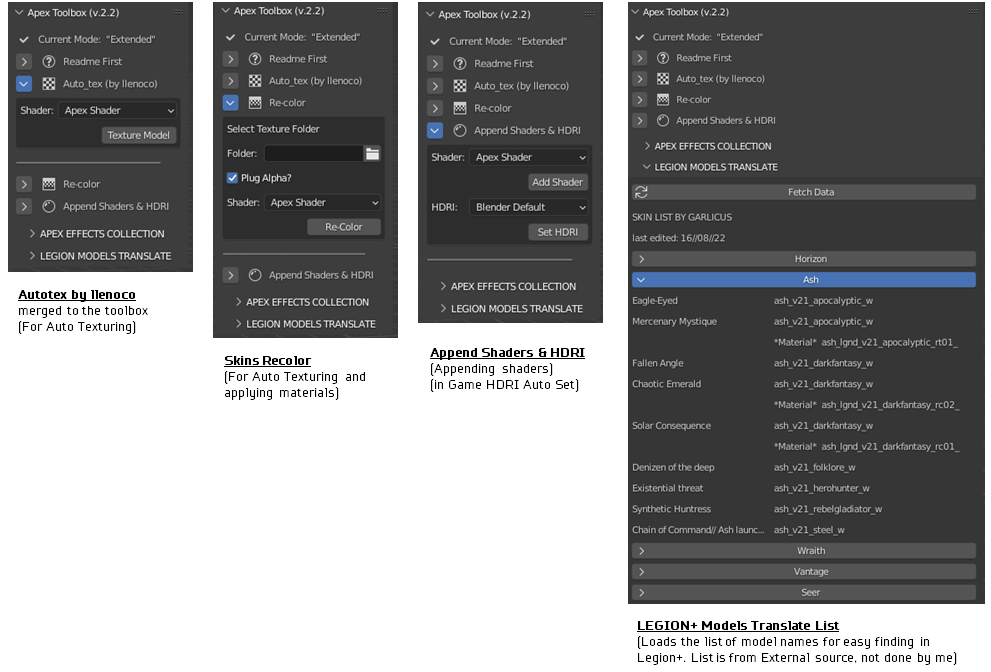Image resolution: width=991 pixels, height=672 pixels.
Task: Click Re-color icon in Append Shaders & HDRI panel
Action: pyautogui.click(x=460, y=108)
